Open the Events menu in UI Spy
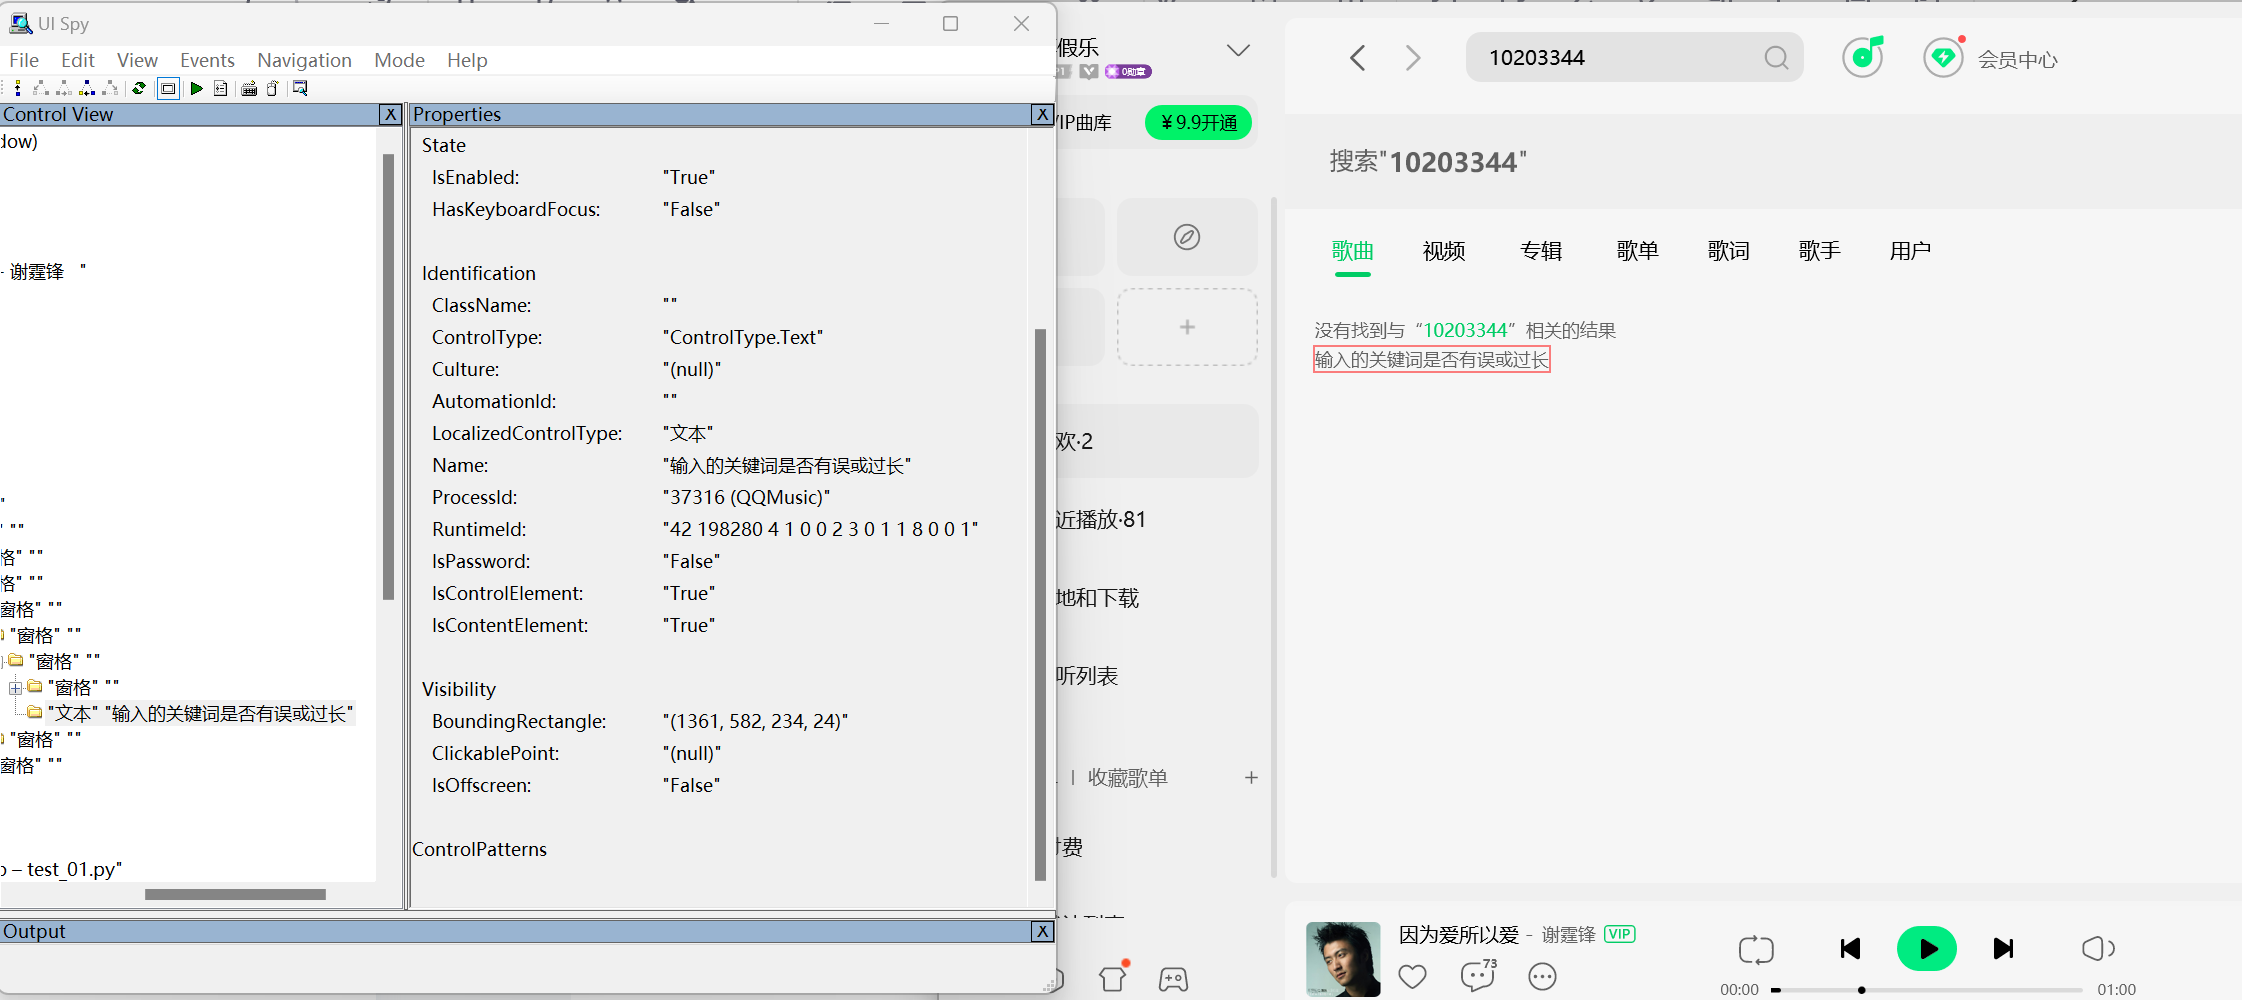Image resolution: width=2242 pixels, height=1000 pixels. point(207,60)
